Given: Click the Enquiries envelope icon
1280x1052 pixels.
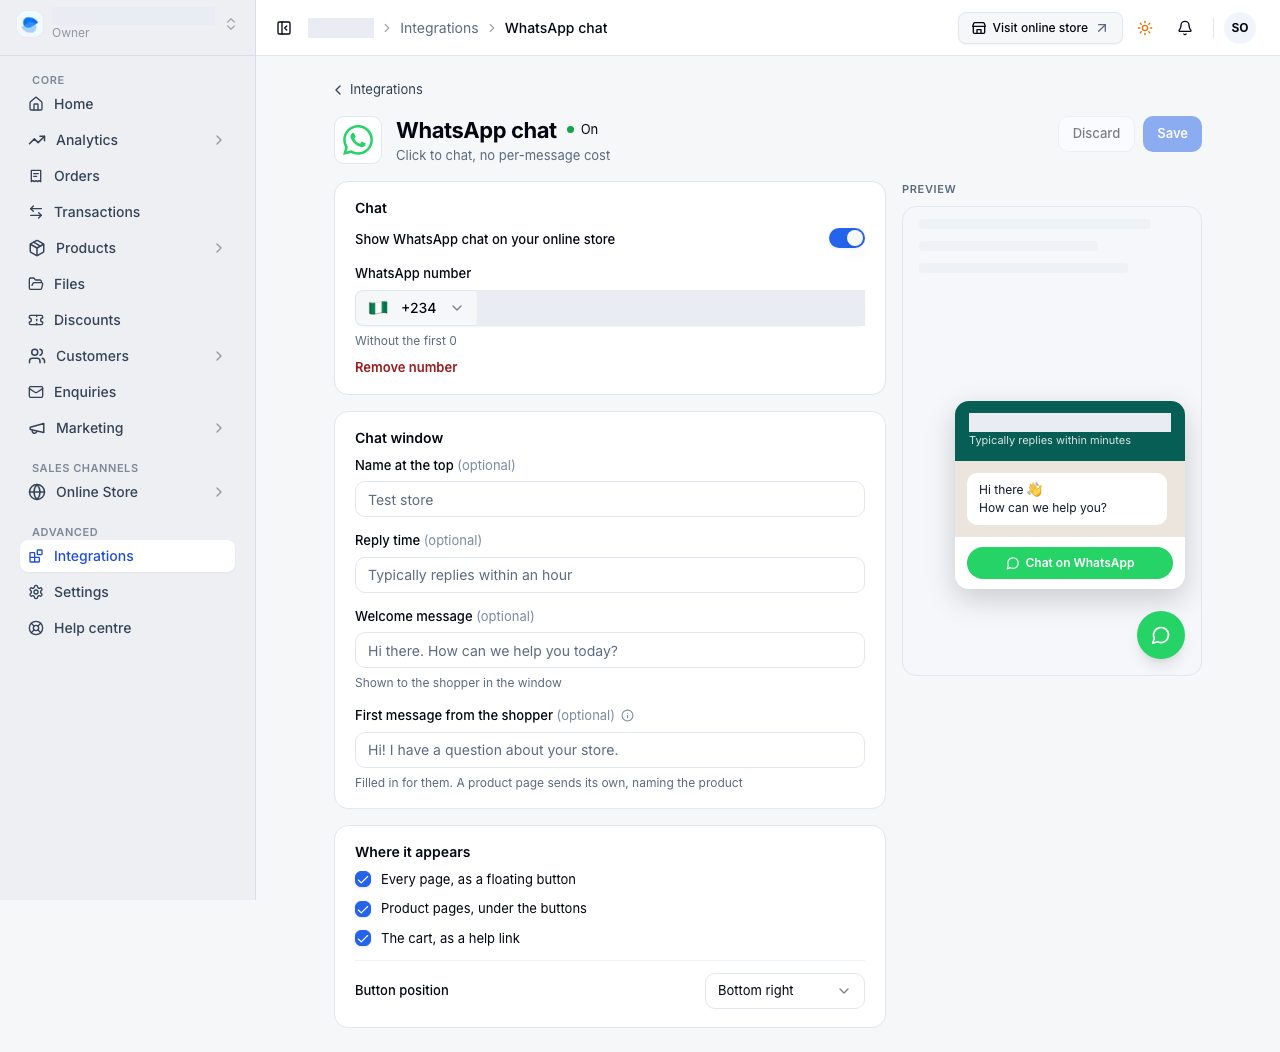Looking at the screenshot, I should point(36,392).
